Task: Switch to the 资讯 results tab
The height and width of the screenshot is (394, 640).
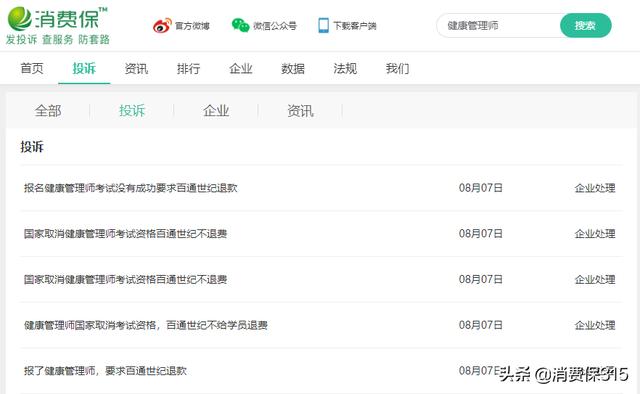Action: pos(300,111)
